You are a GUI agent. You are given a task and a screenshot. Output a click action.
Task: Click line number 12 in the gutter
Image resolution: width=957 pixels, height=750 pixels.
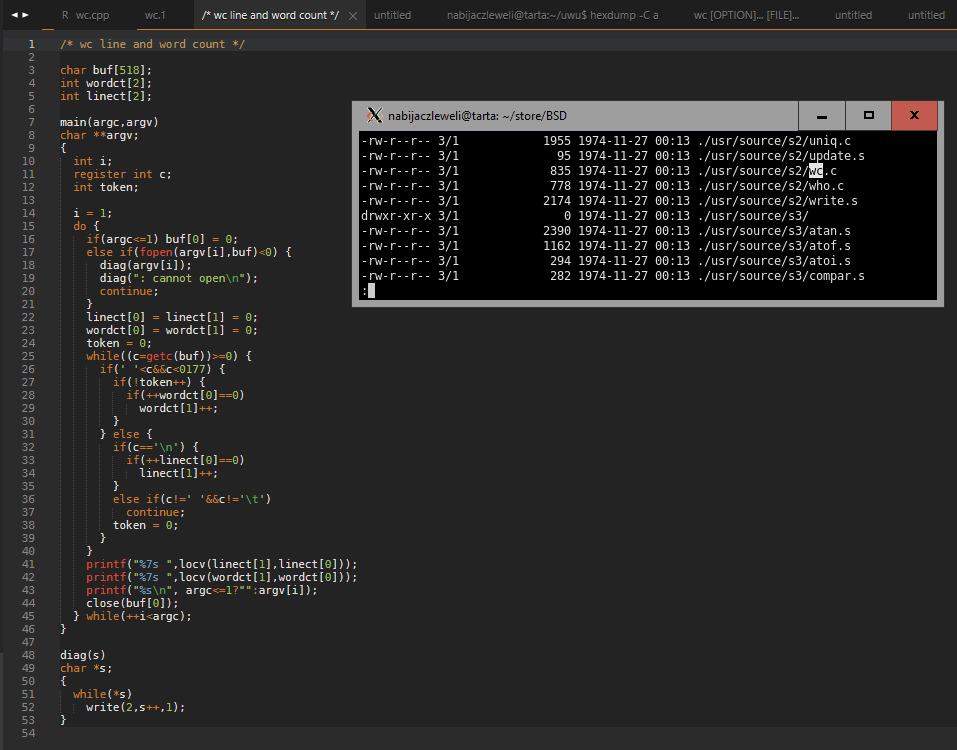(x=30, y=187)
